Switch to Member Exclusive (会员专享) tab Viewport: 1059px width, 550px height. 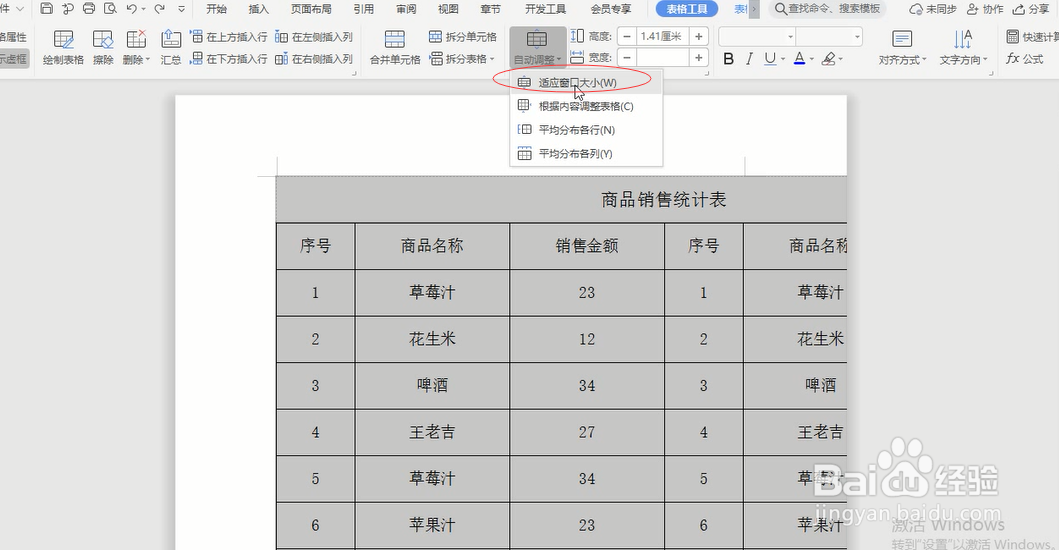pyautogui.click(x=611, y=9)
